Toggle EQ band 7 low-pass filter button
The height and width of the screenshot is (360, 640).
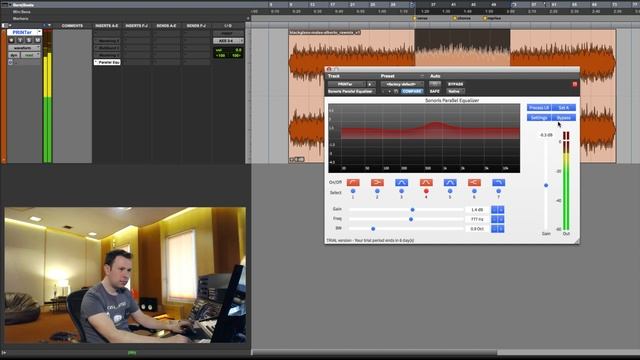point(498,182)
